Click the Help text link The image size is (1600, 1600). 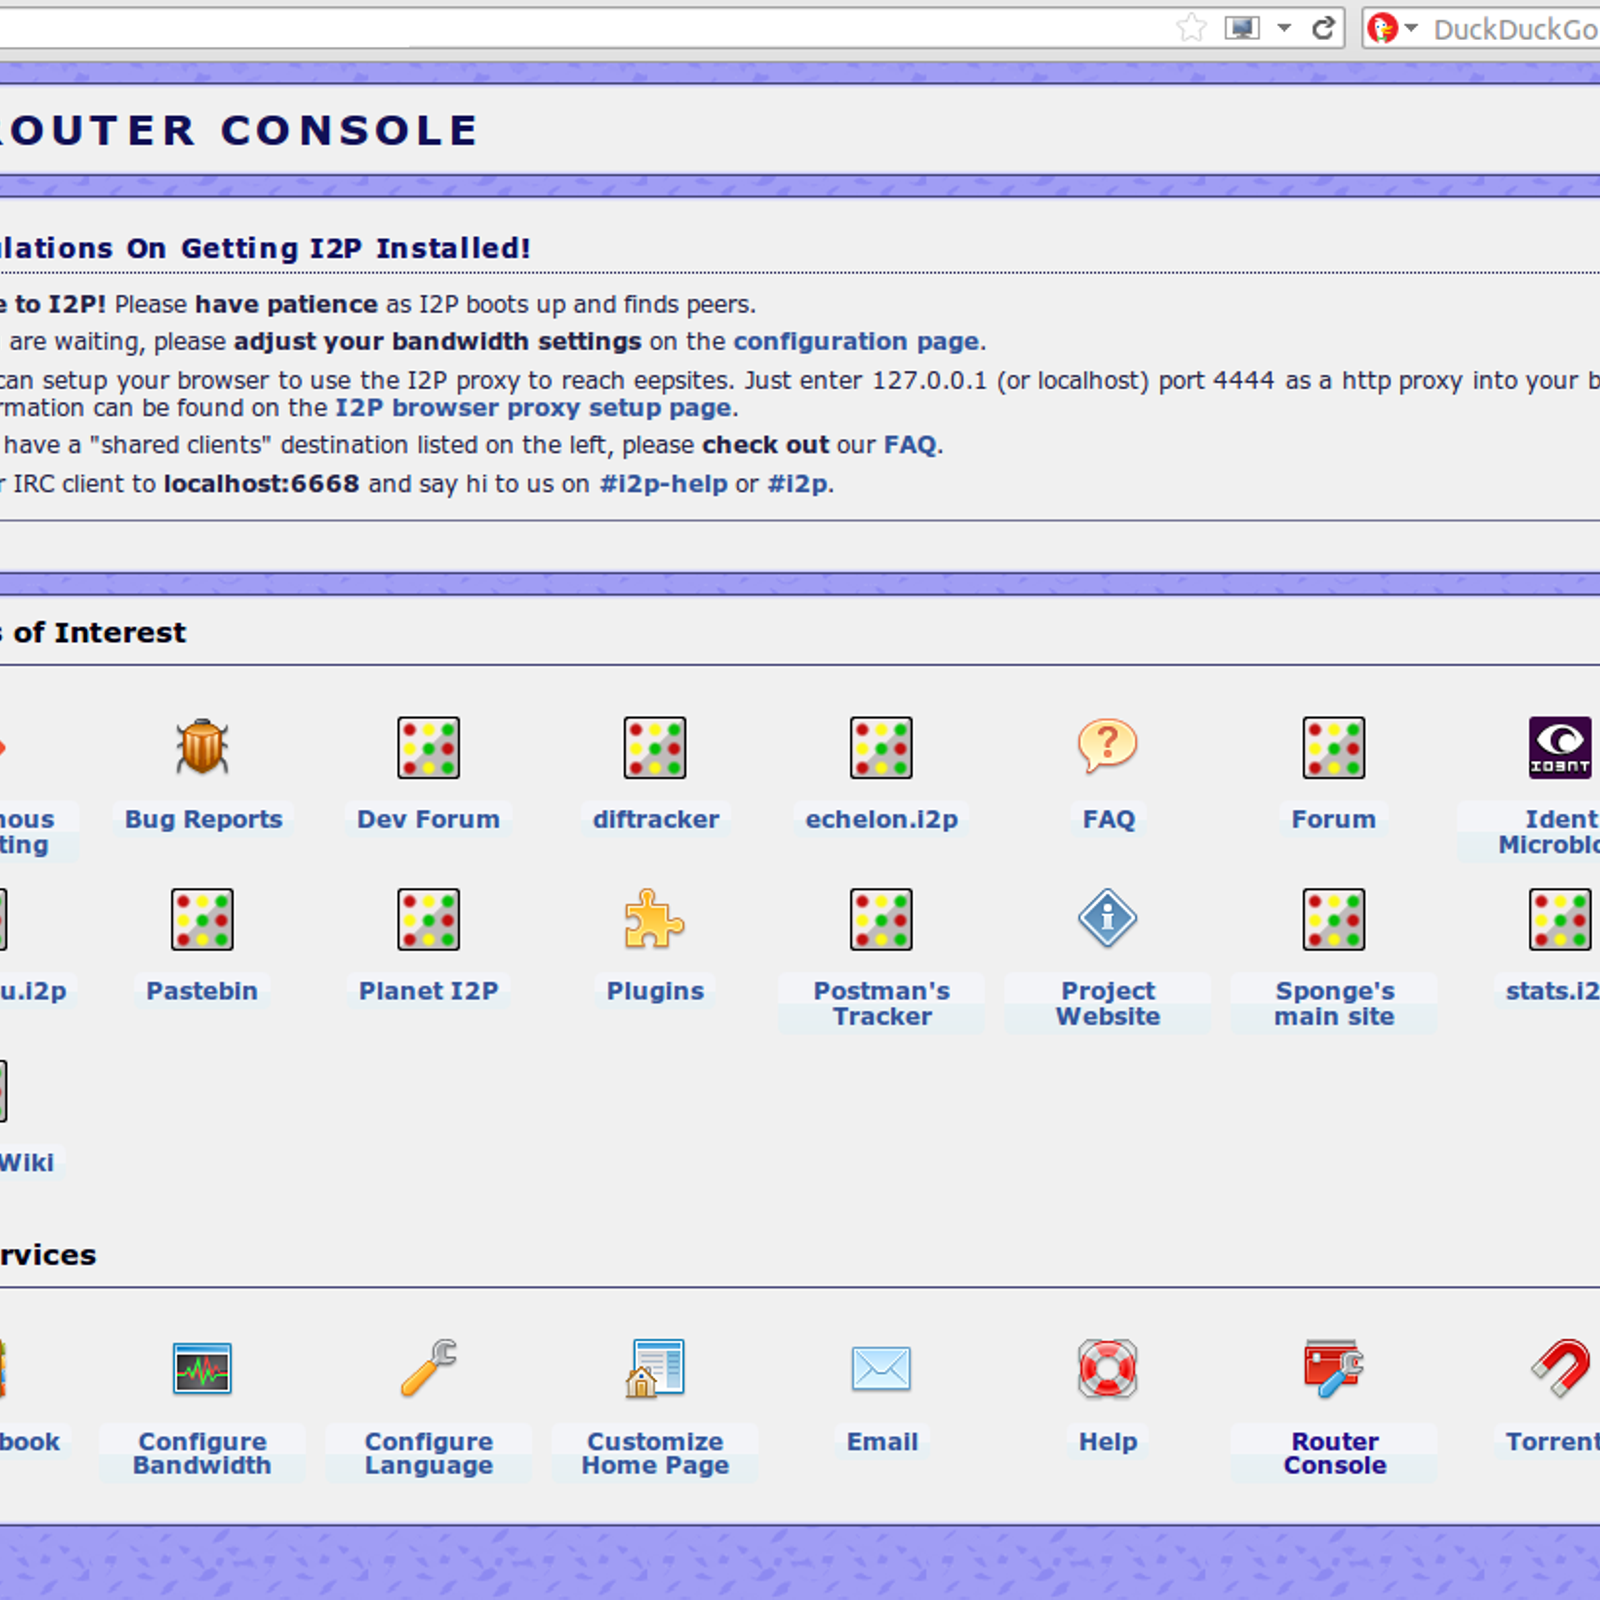coord(1108,1442)
